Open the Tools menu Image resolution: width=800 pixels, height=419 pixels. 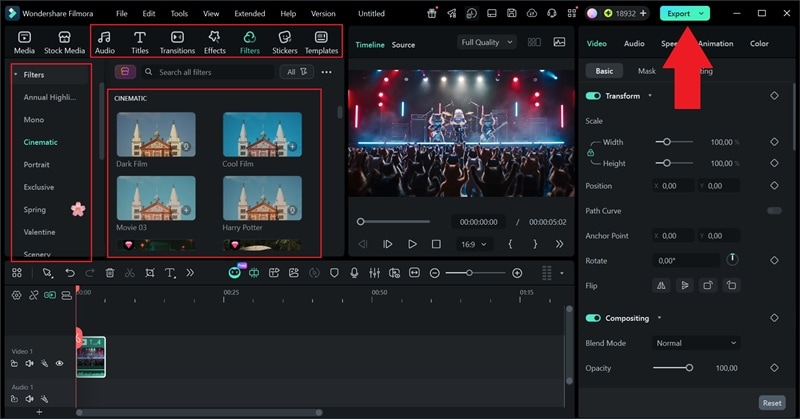coord(179,13)
